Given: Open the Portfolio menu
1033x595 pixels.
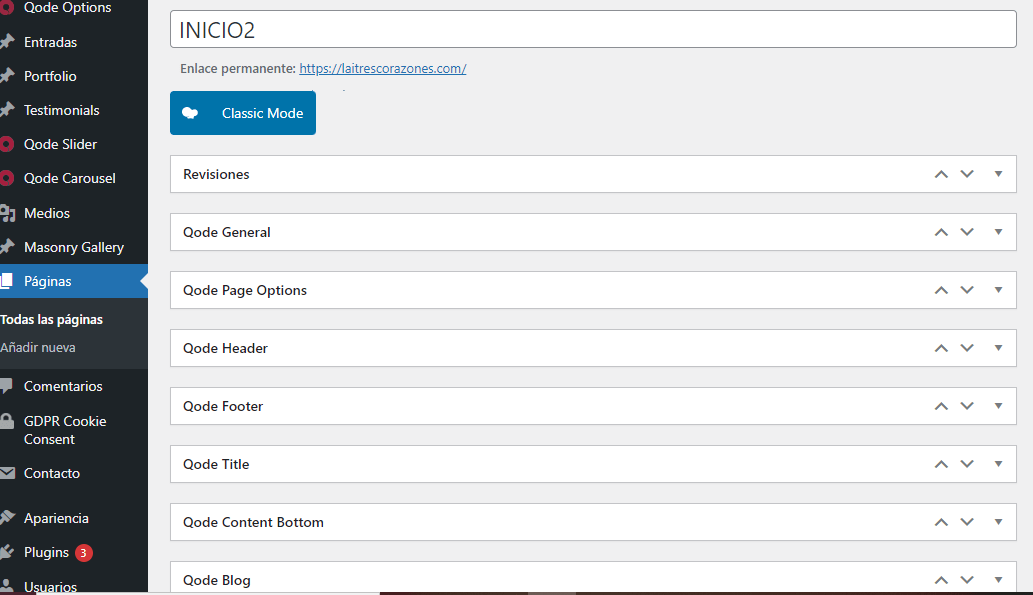Looking at the screenshot, I should point(50,76).
